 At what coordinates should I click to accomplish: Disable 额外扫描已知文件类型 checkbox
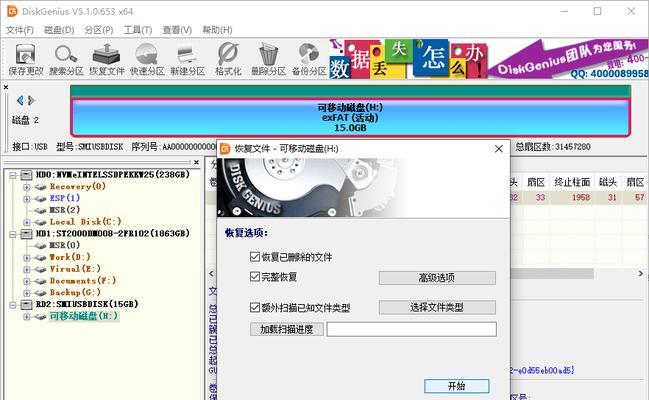tap(254, 307)
